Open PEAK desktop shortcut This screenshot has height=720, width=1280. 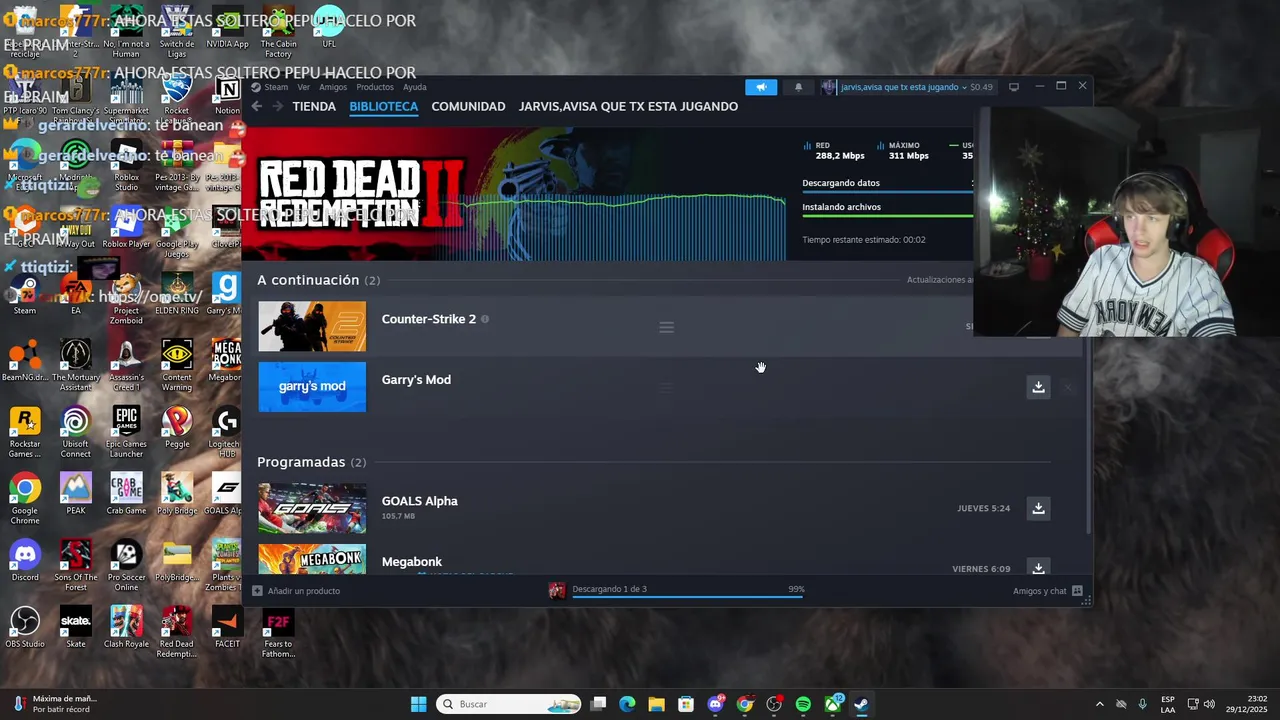click(x=75, y=493)
